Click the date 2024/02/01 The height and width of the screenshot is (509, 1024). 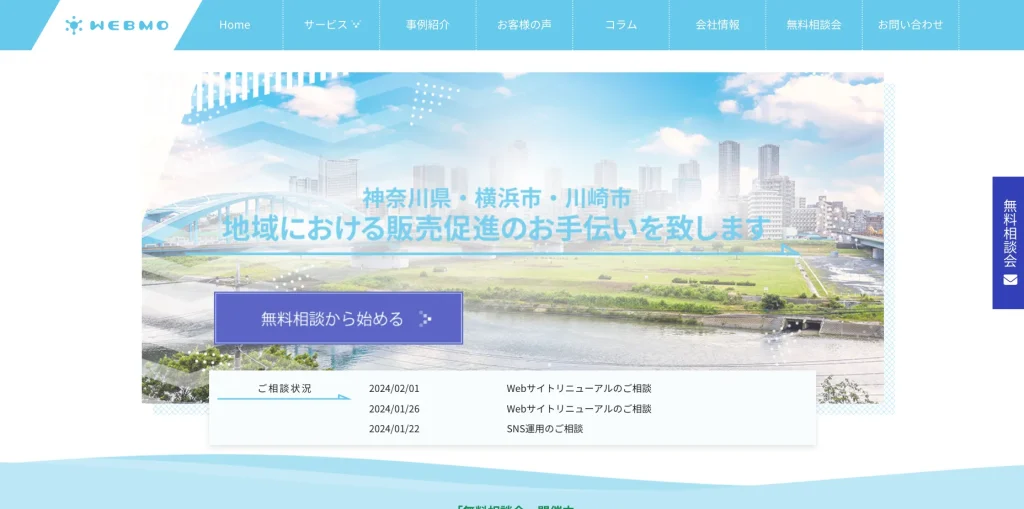(x=394, y=388)
